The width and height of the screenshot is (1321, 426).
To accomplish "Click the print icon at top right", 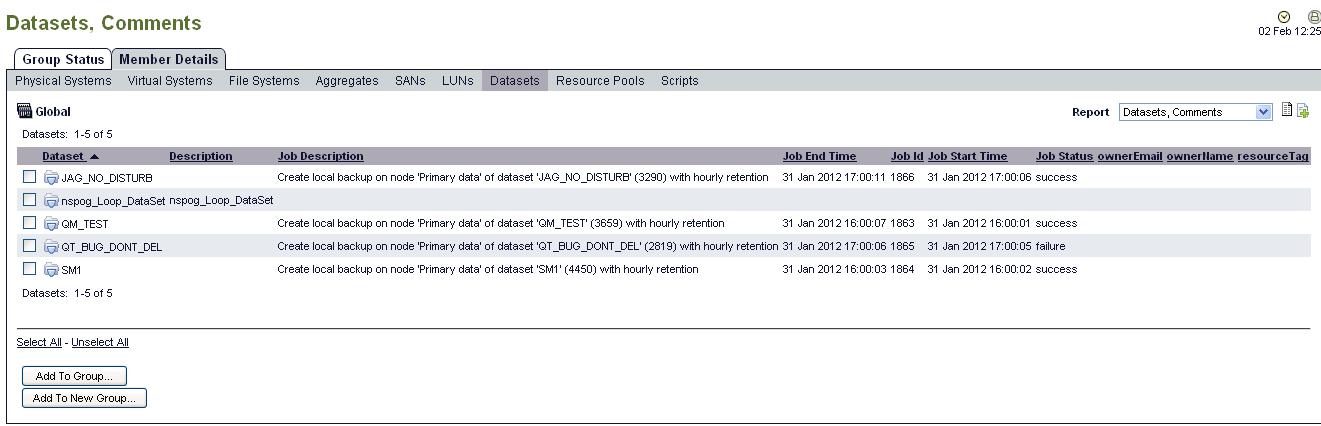I will click(x=1314, y=17).
